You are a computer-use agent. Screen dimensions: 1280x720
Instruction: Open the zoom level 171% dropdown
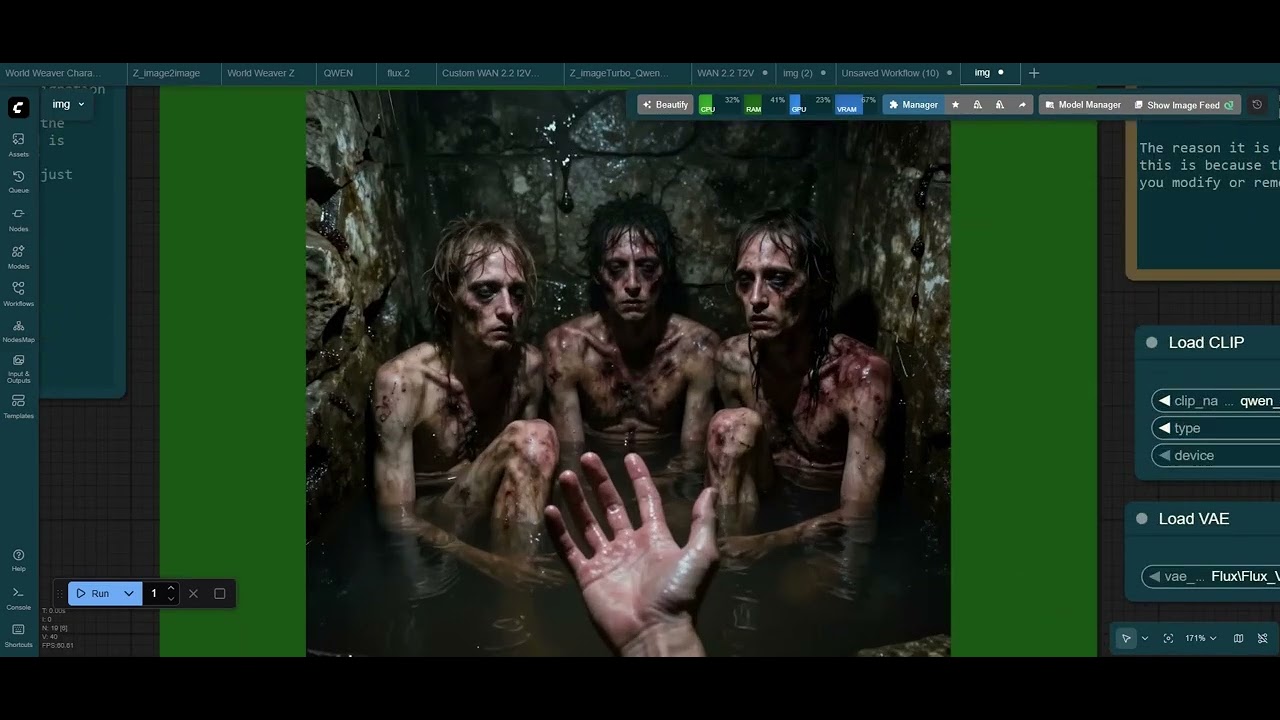coord(1201,638)
